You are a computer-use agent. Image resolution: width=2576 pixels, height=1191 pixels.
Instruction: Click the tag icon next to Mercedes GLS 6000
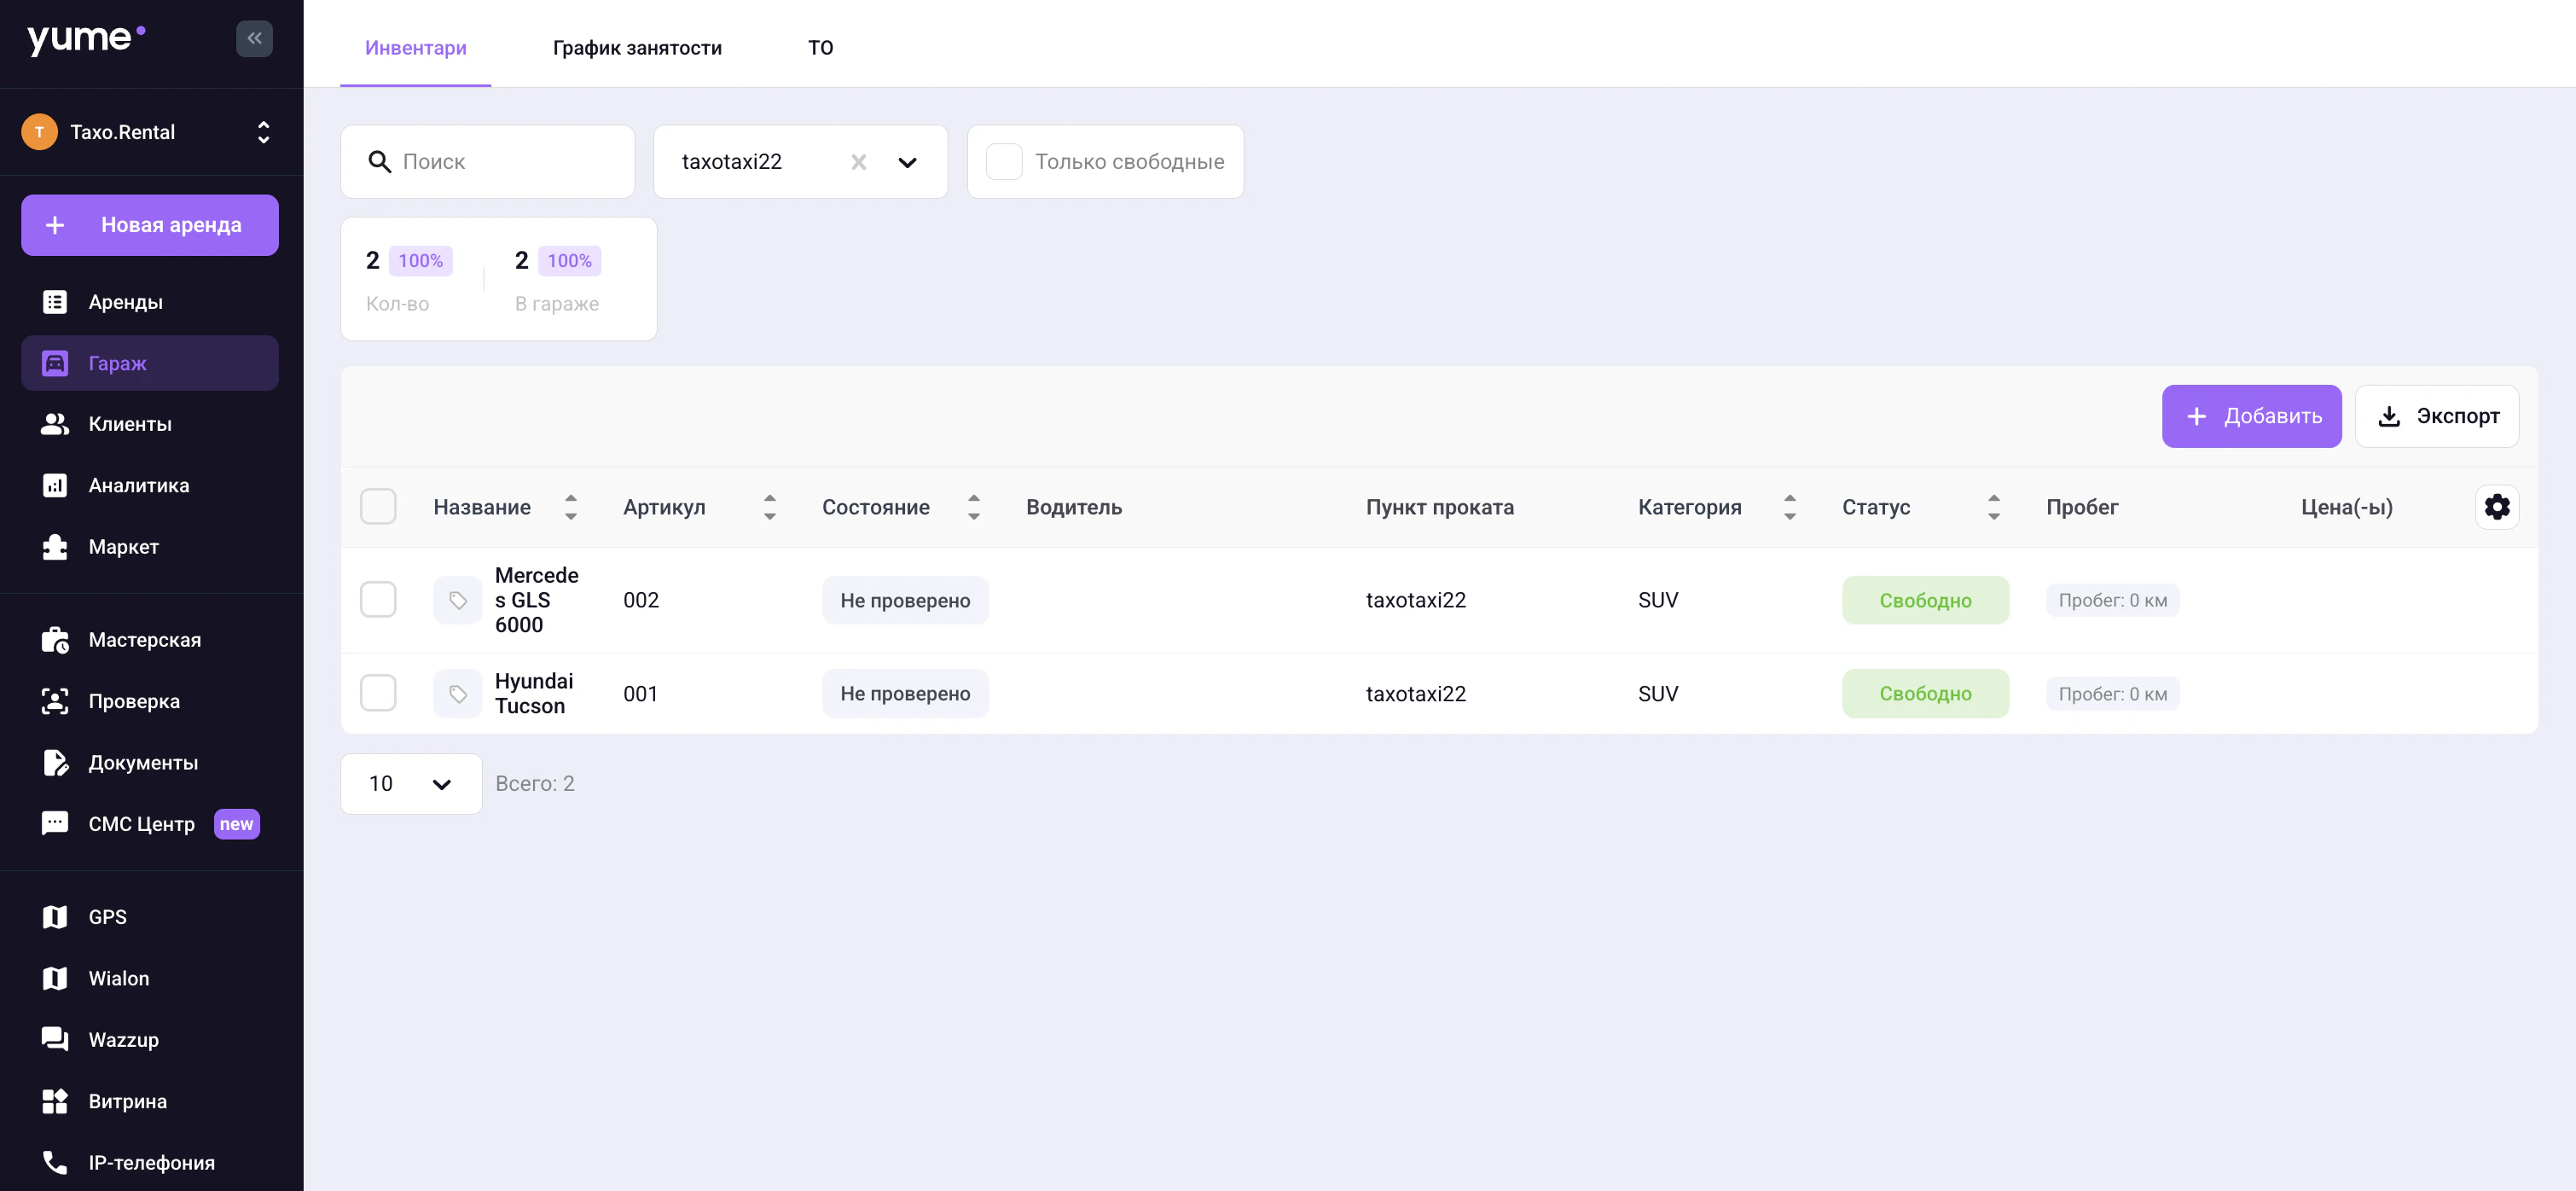458,600
